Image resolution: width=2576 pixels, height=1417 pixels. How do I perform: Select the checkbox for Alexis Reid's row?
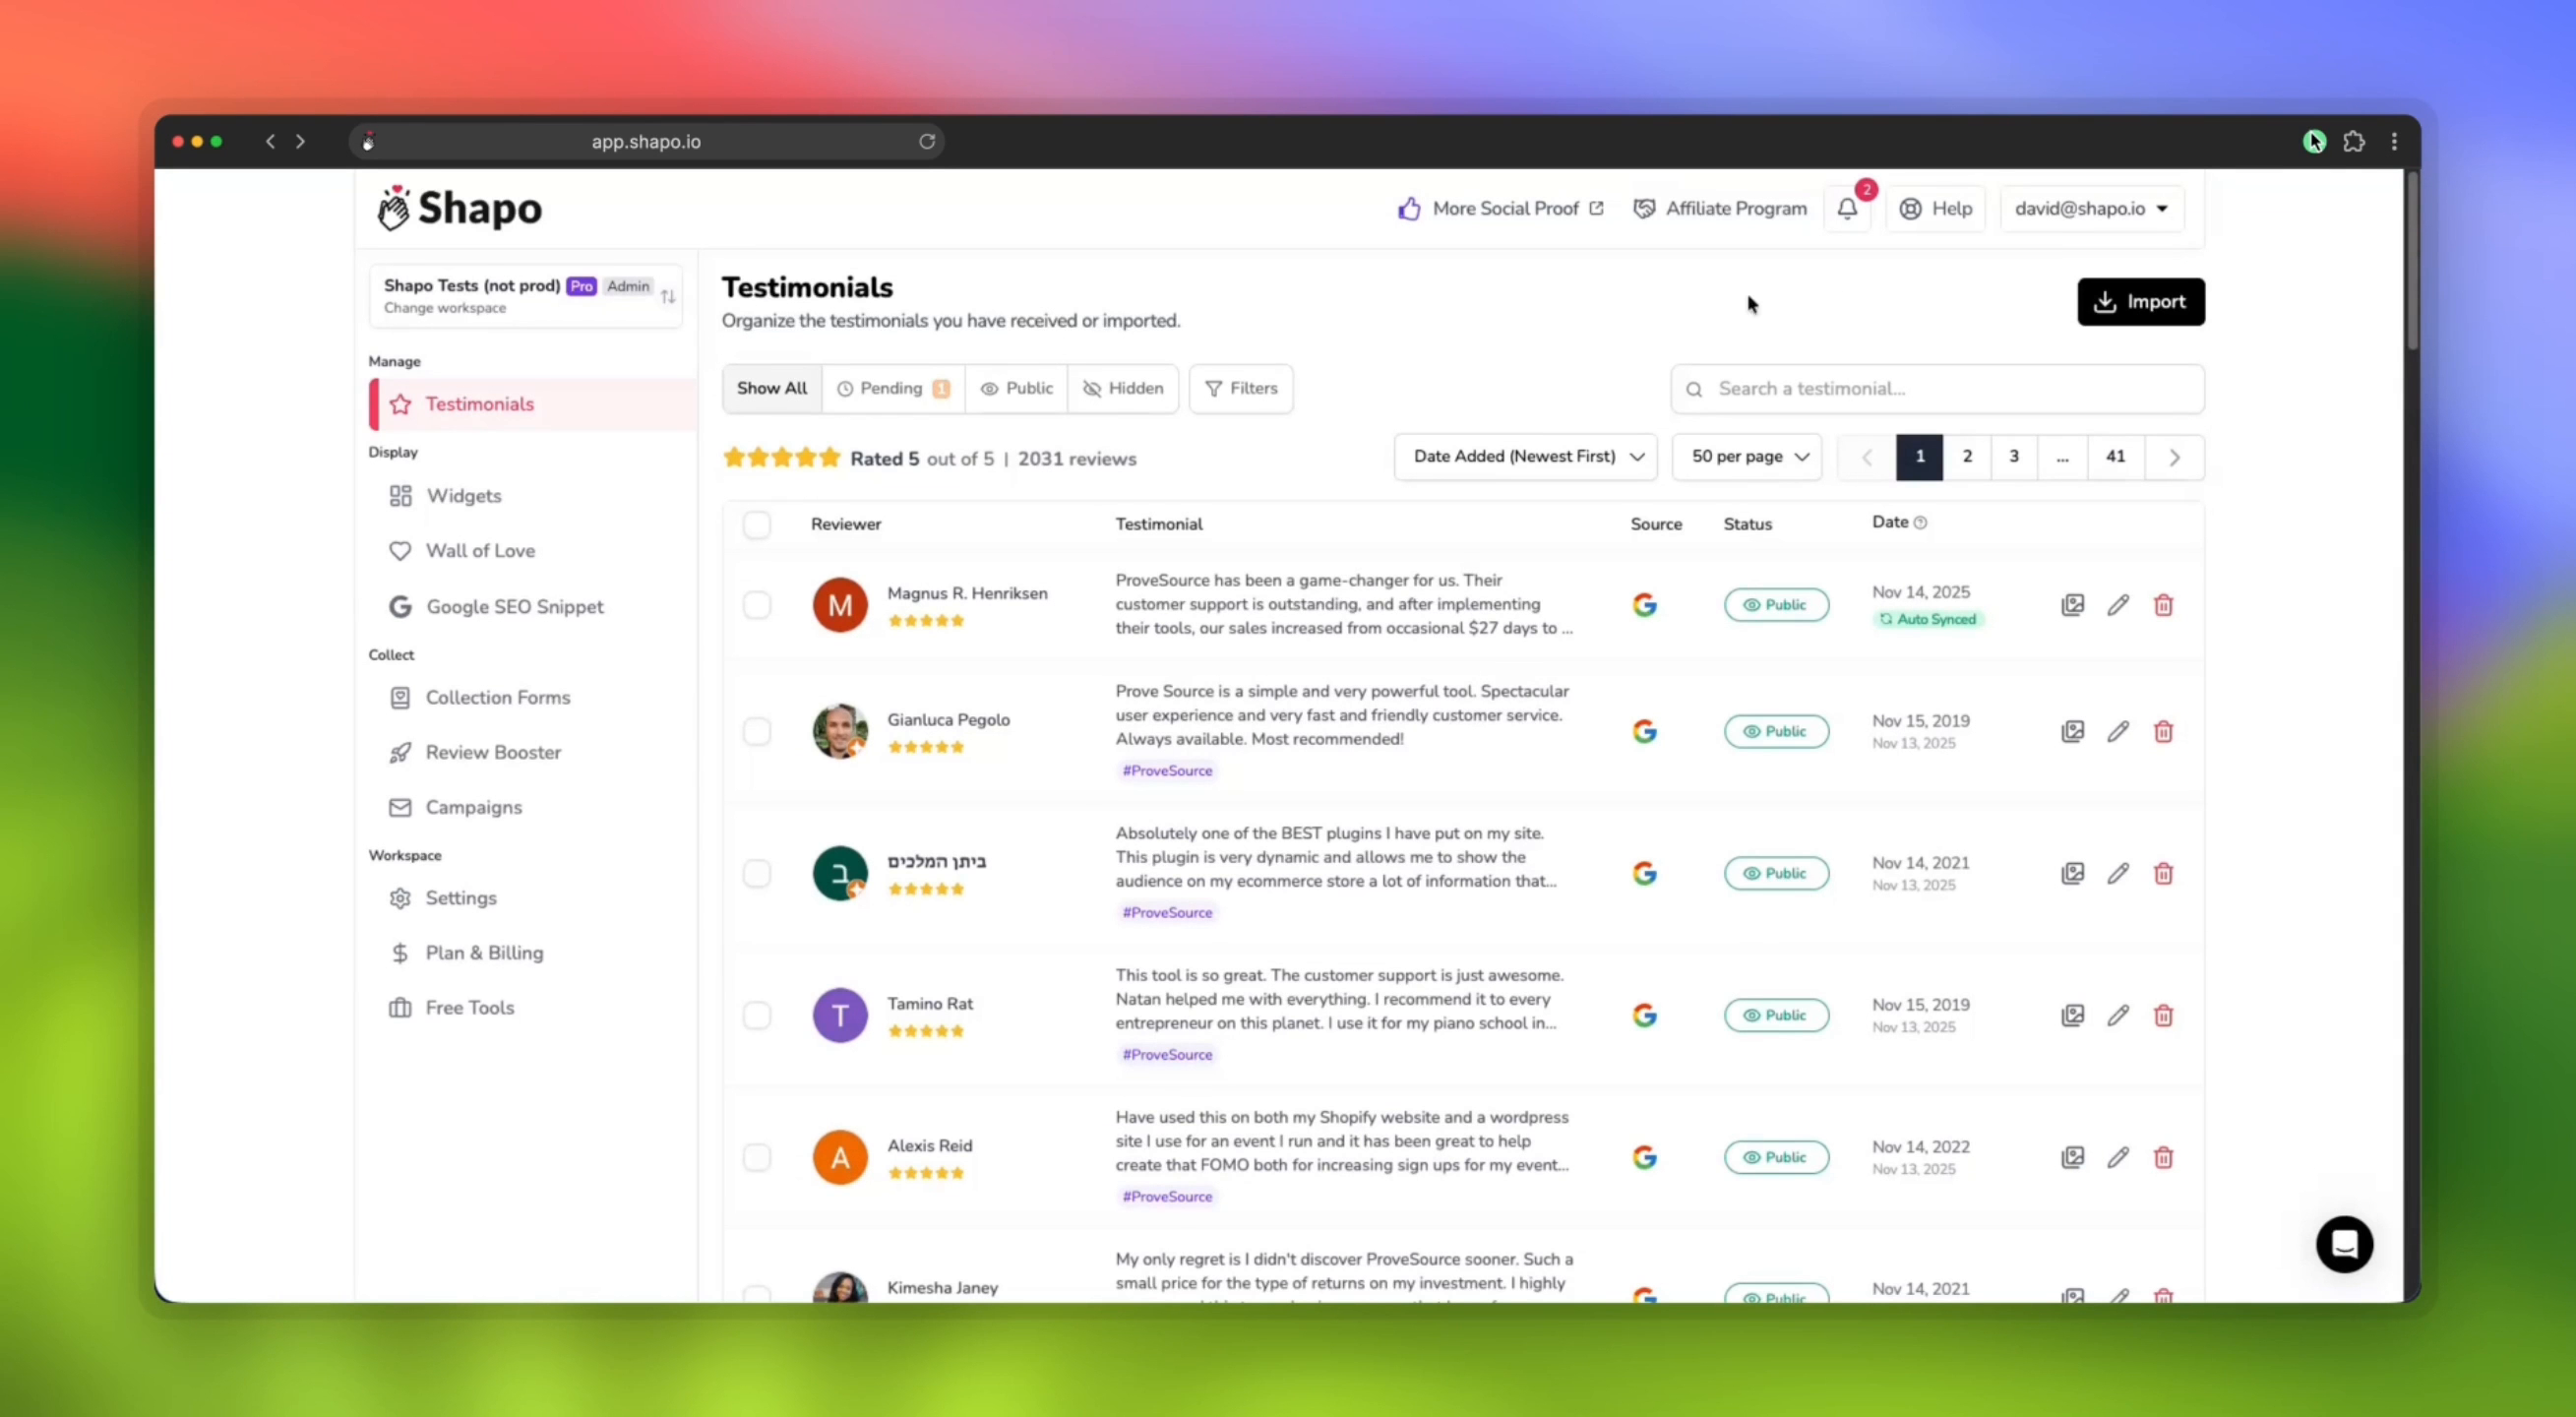tap(757, 1157)
